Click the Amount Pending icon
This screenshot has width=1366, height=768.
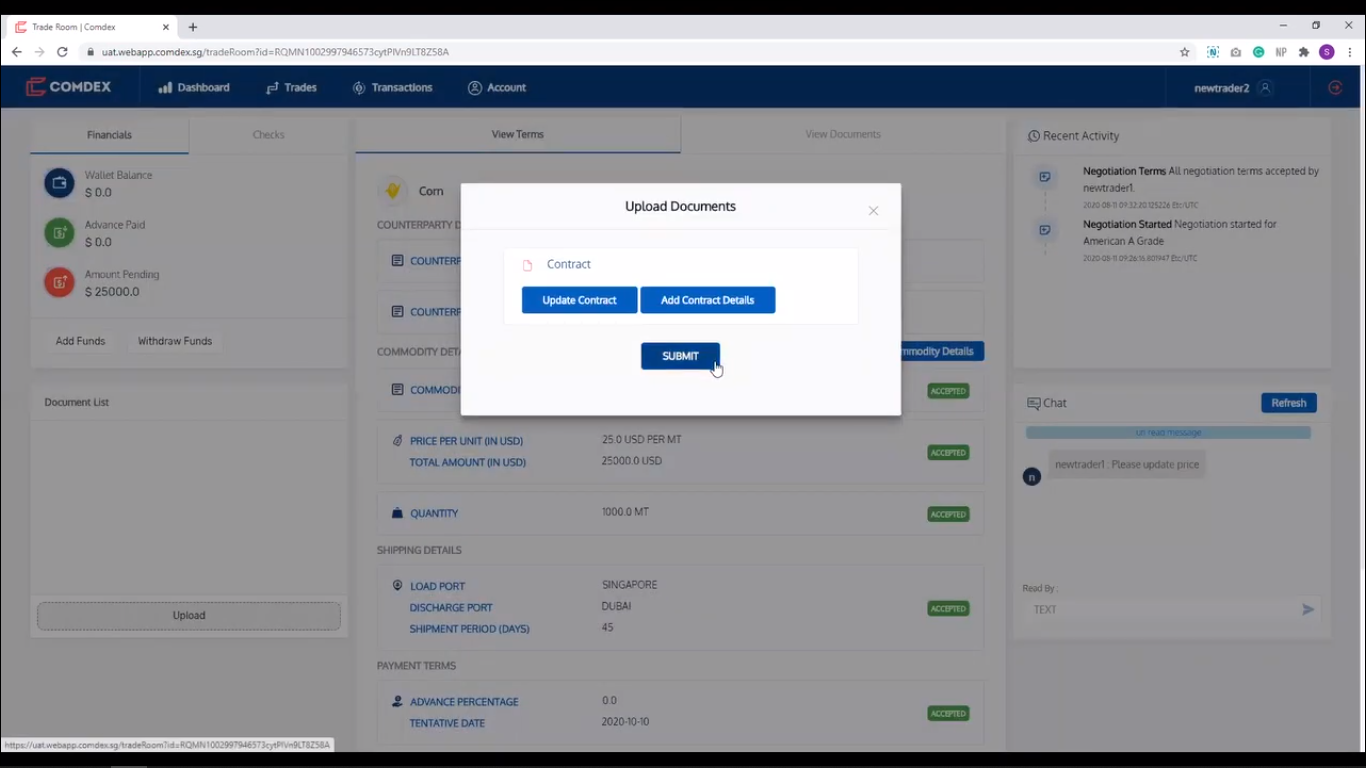(59, 283)
